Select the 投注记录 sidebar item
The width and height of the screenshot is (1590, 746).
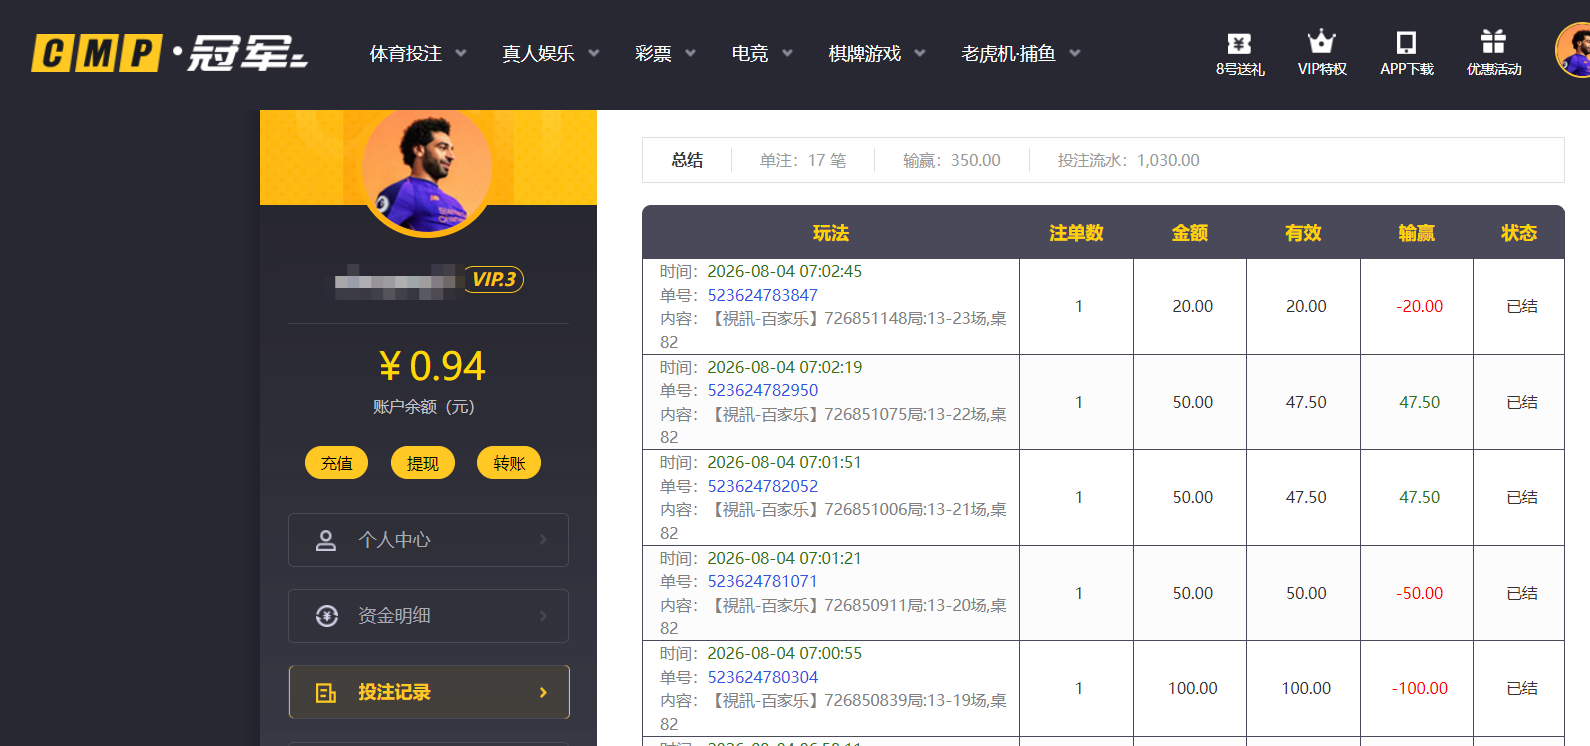click(428, 692)
